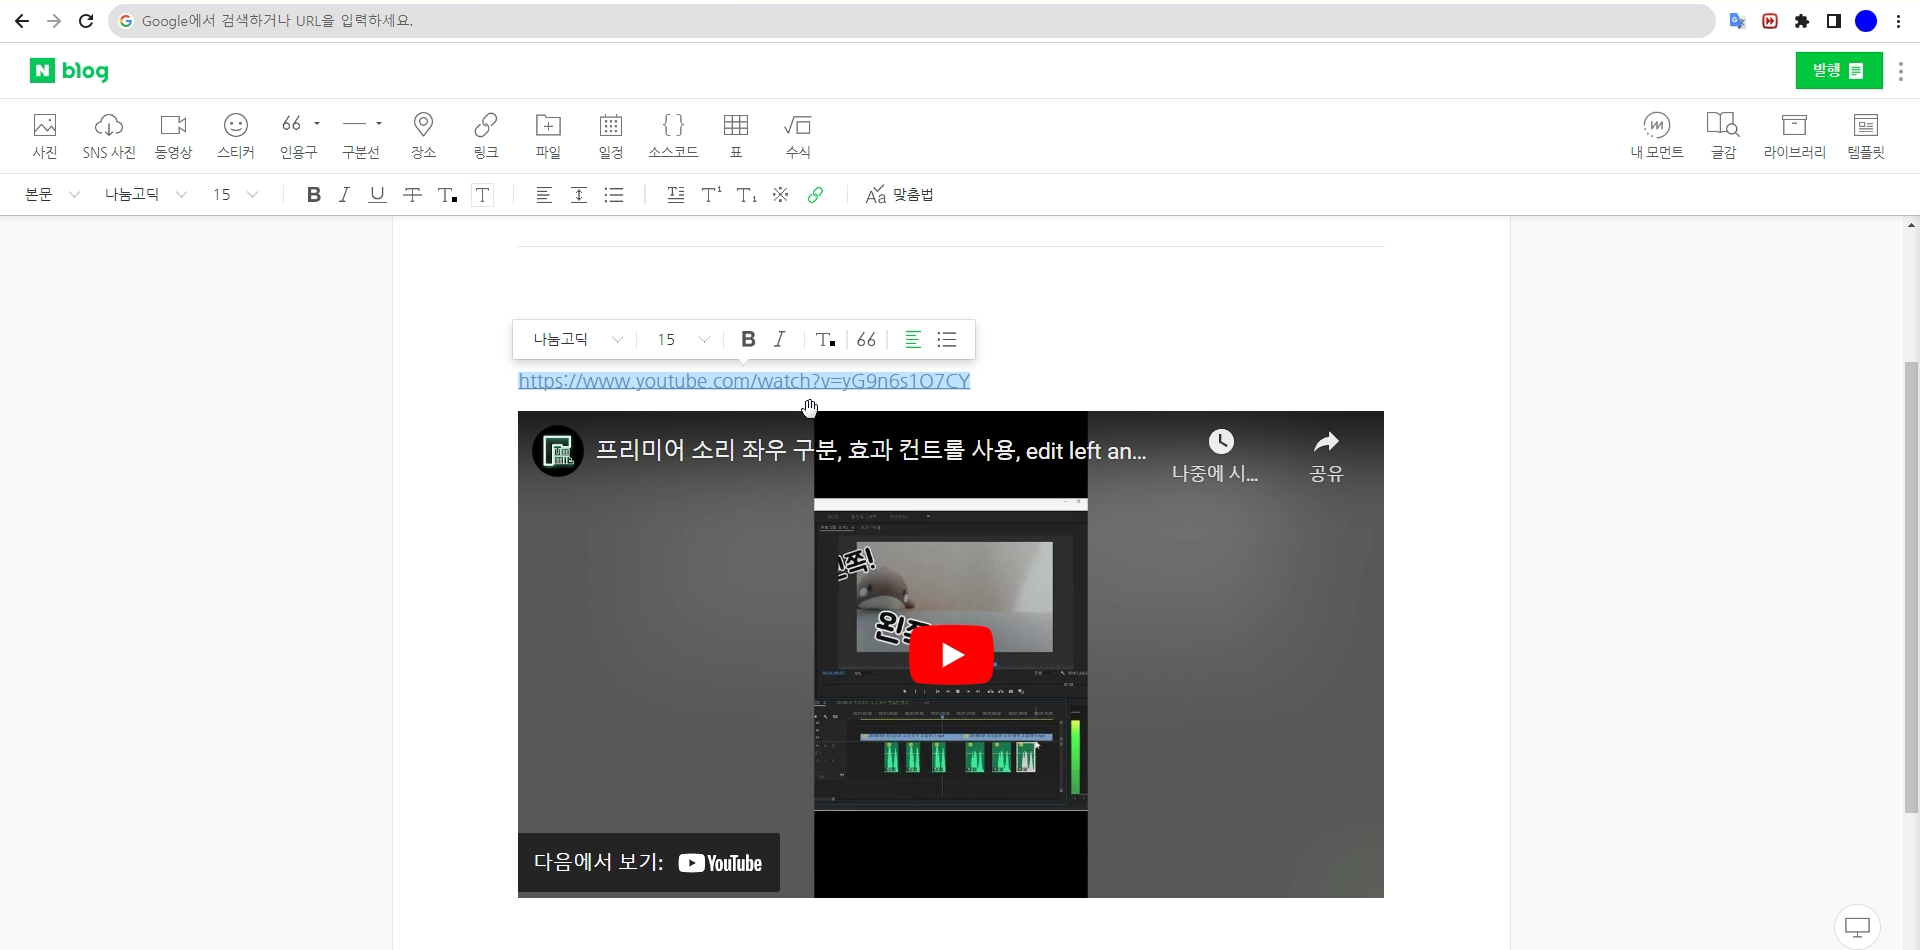This screenshot has height=950, width=1920.
Task: Open the 스티커 sticker picker
Action: (x=236, y=136)
